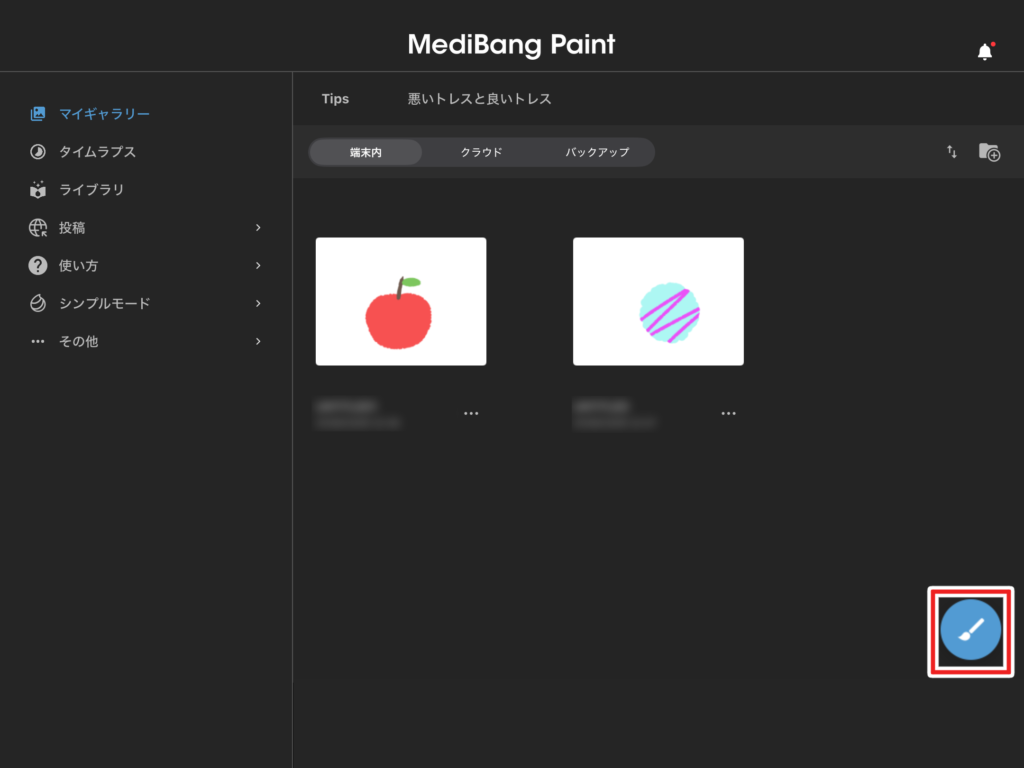The height and width of the screenshot is (768, 1024).
Task: Tap the blue brush new canvas button
Action: click(970, 631)
